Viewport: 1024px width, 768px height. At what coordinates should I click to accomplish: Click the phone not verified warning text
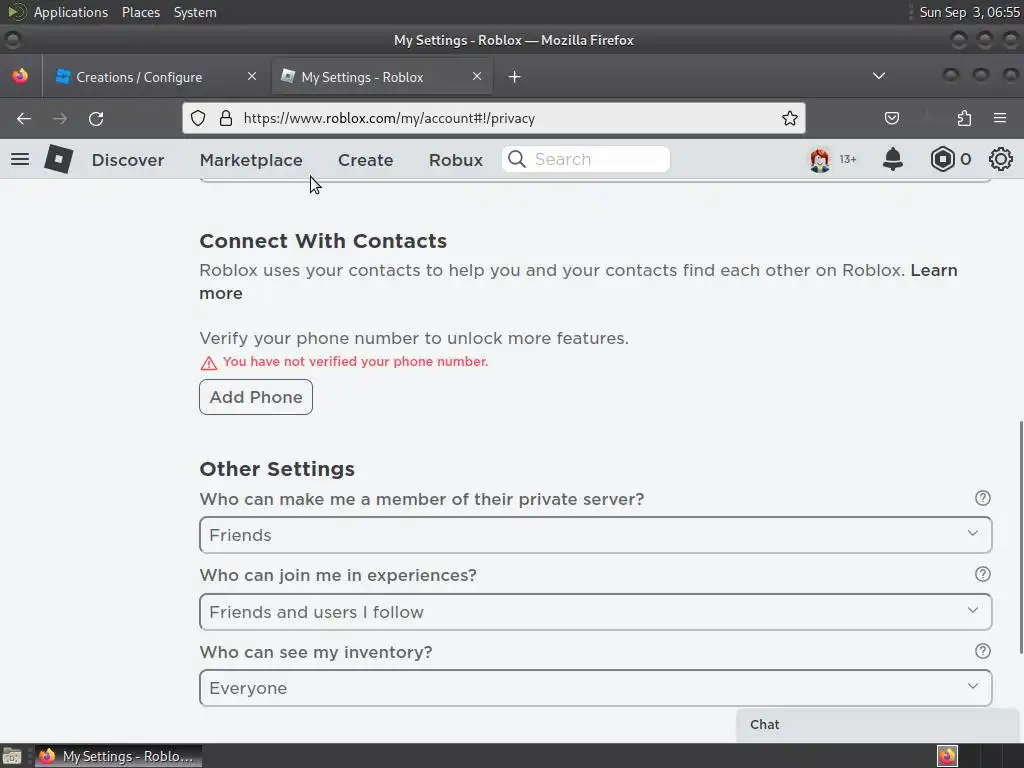[355, 362]
